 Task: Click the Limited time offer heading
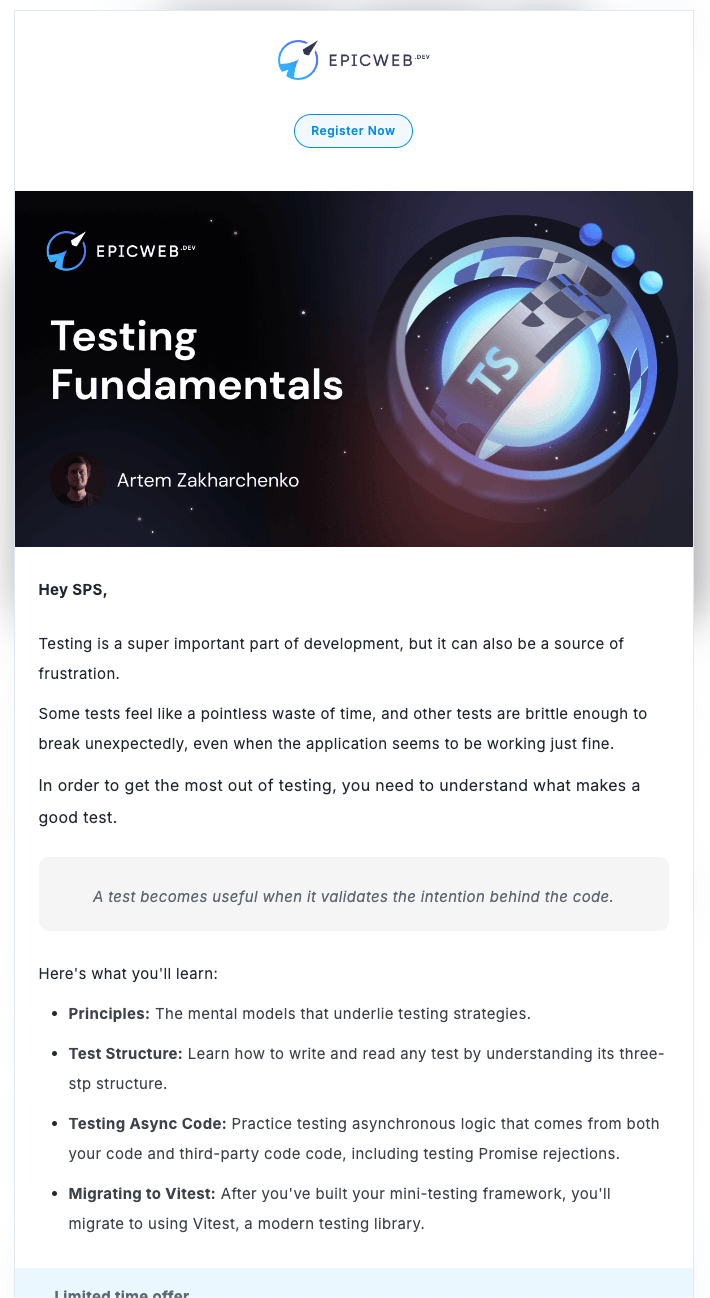[x=122, y=1292]
